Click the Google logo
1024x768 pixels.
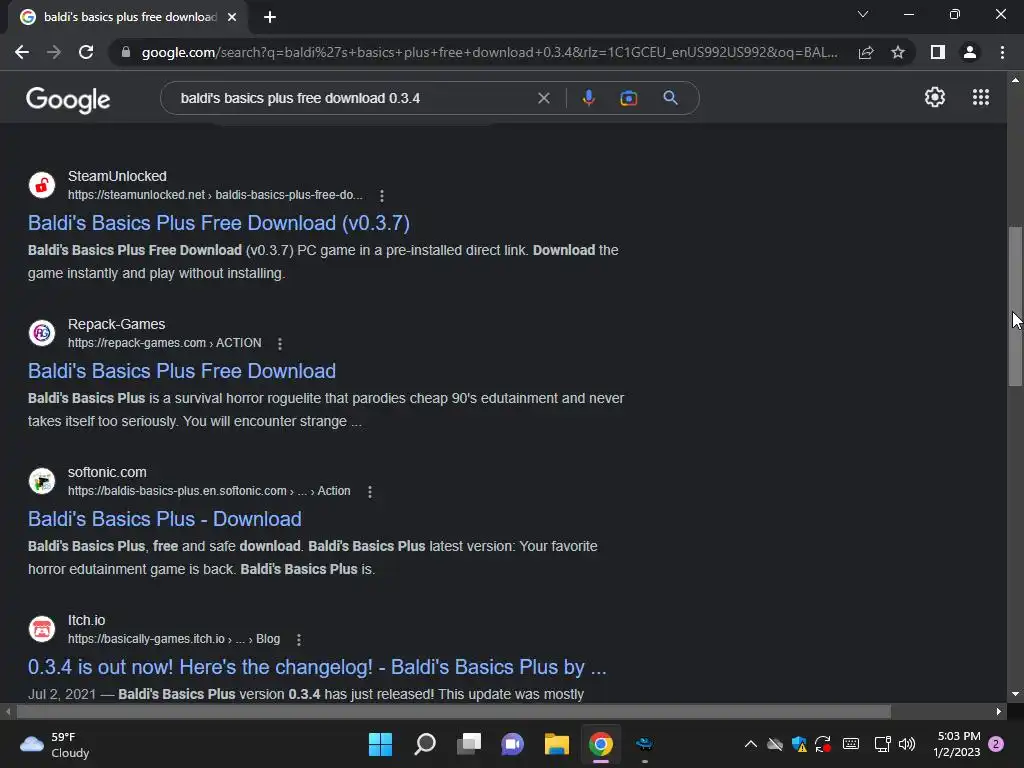click(x=68, y=99)
